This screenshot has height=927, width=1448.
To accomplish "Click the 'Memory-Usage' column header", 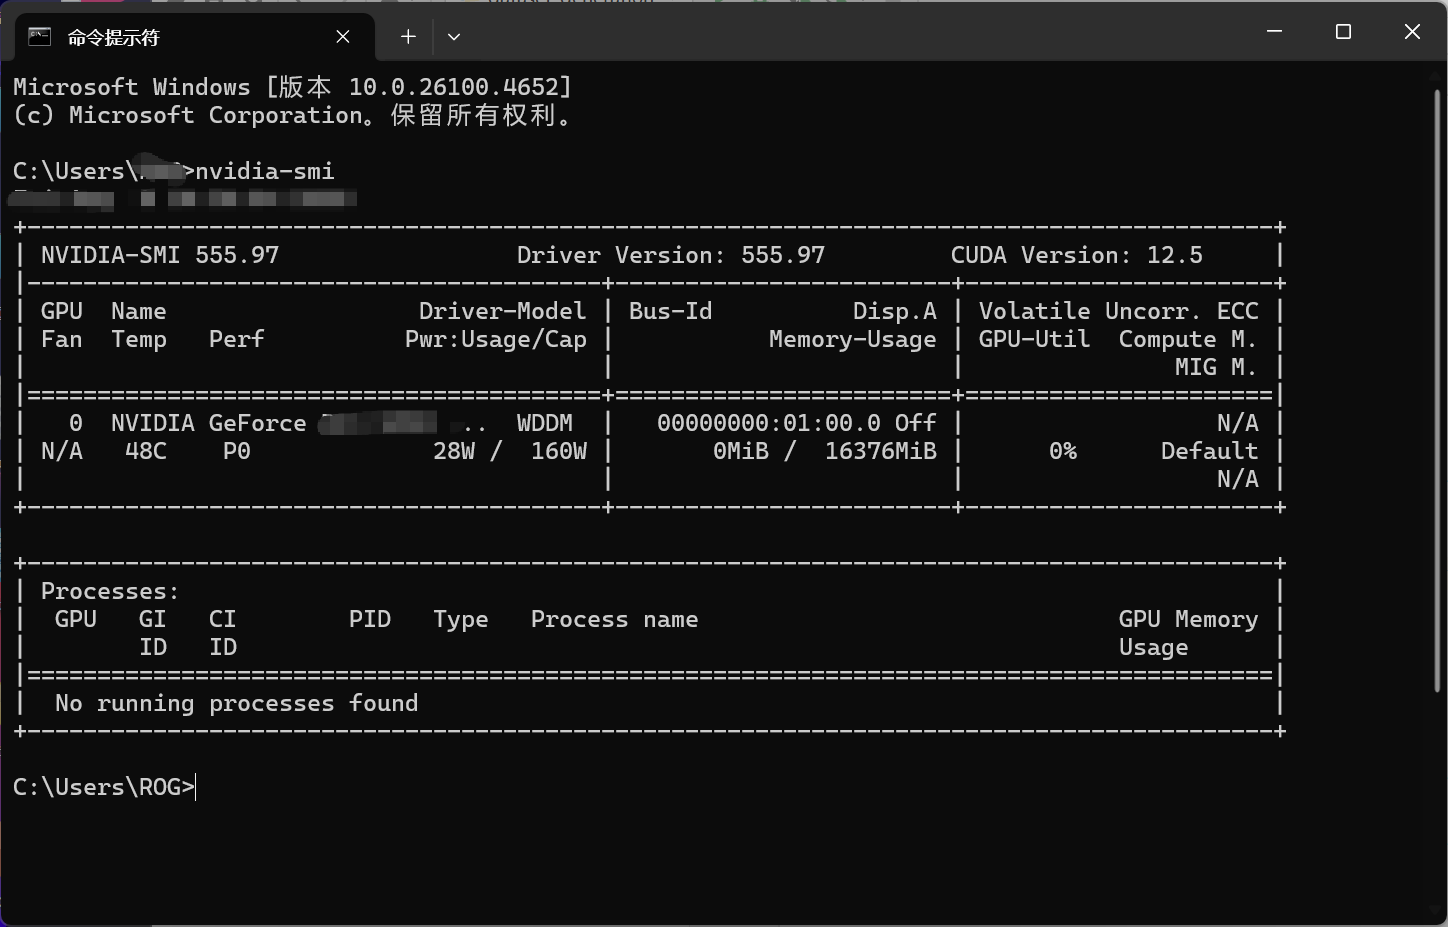I will pyautogui.click(x=853, y=339).
